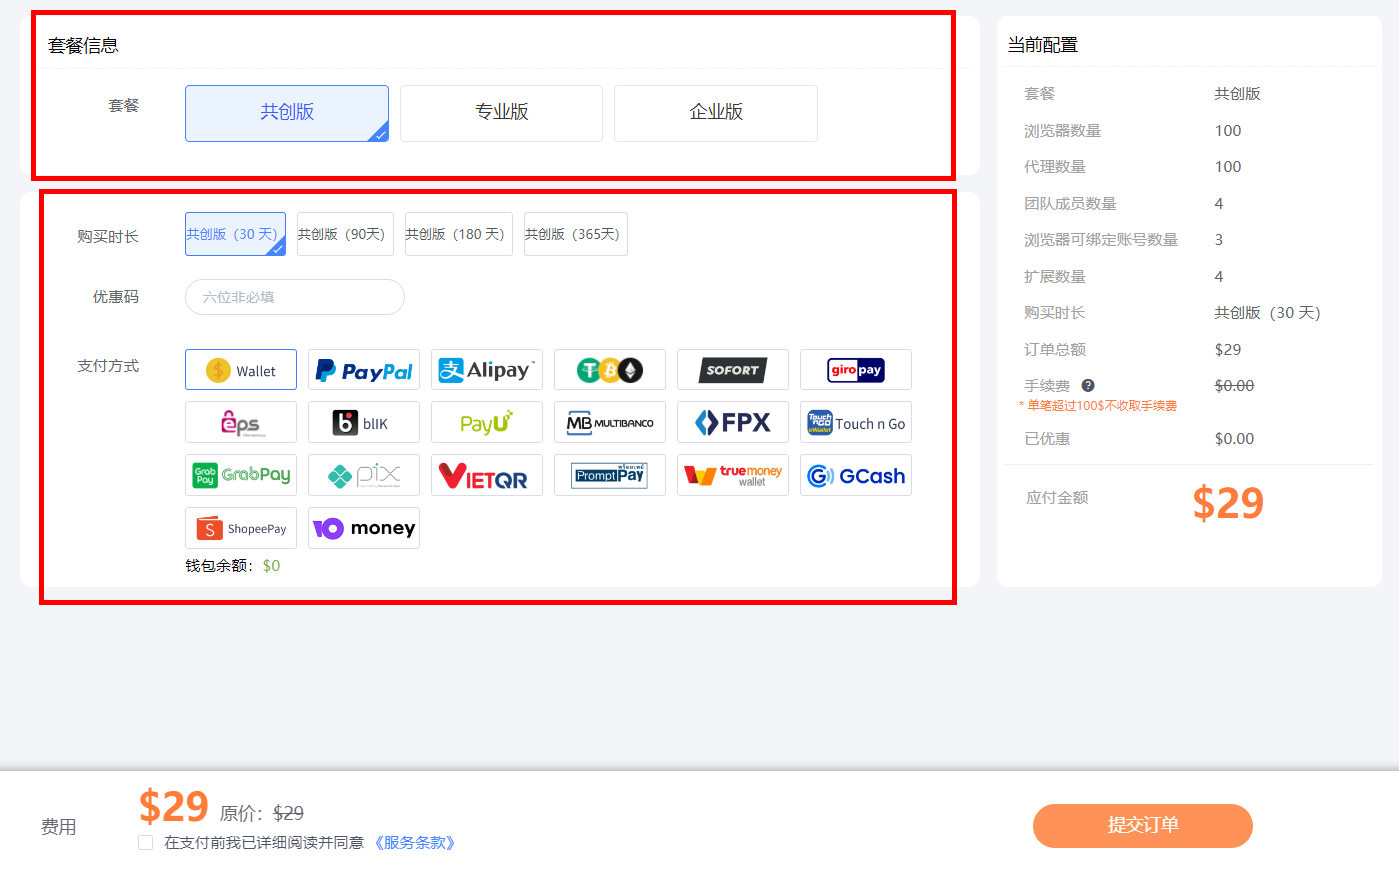Pick ShopeePay payment method
This screenshot has width=1399, height=871.
(241, 528)
